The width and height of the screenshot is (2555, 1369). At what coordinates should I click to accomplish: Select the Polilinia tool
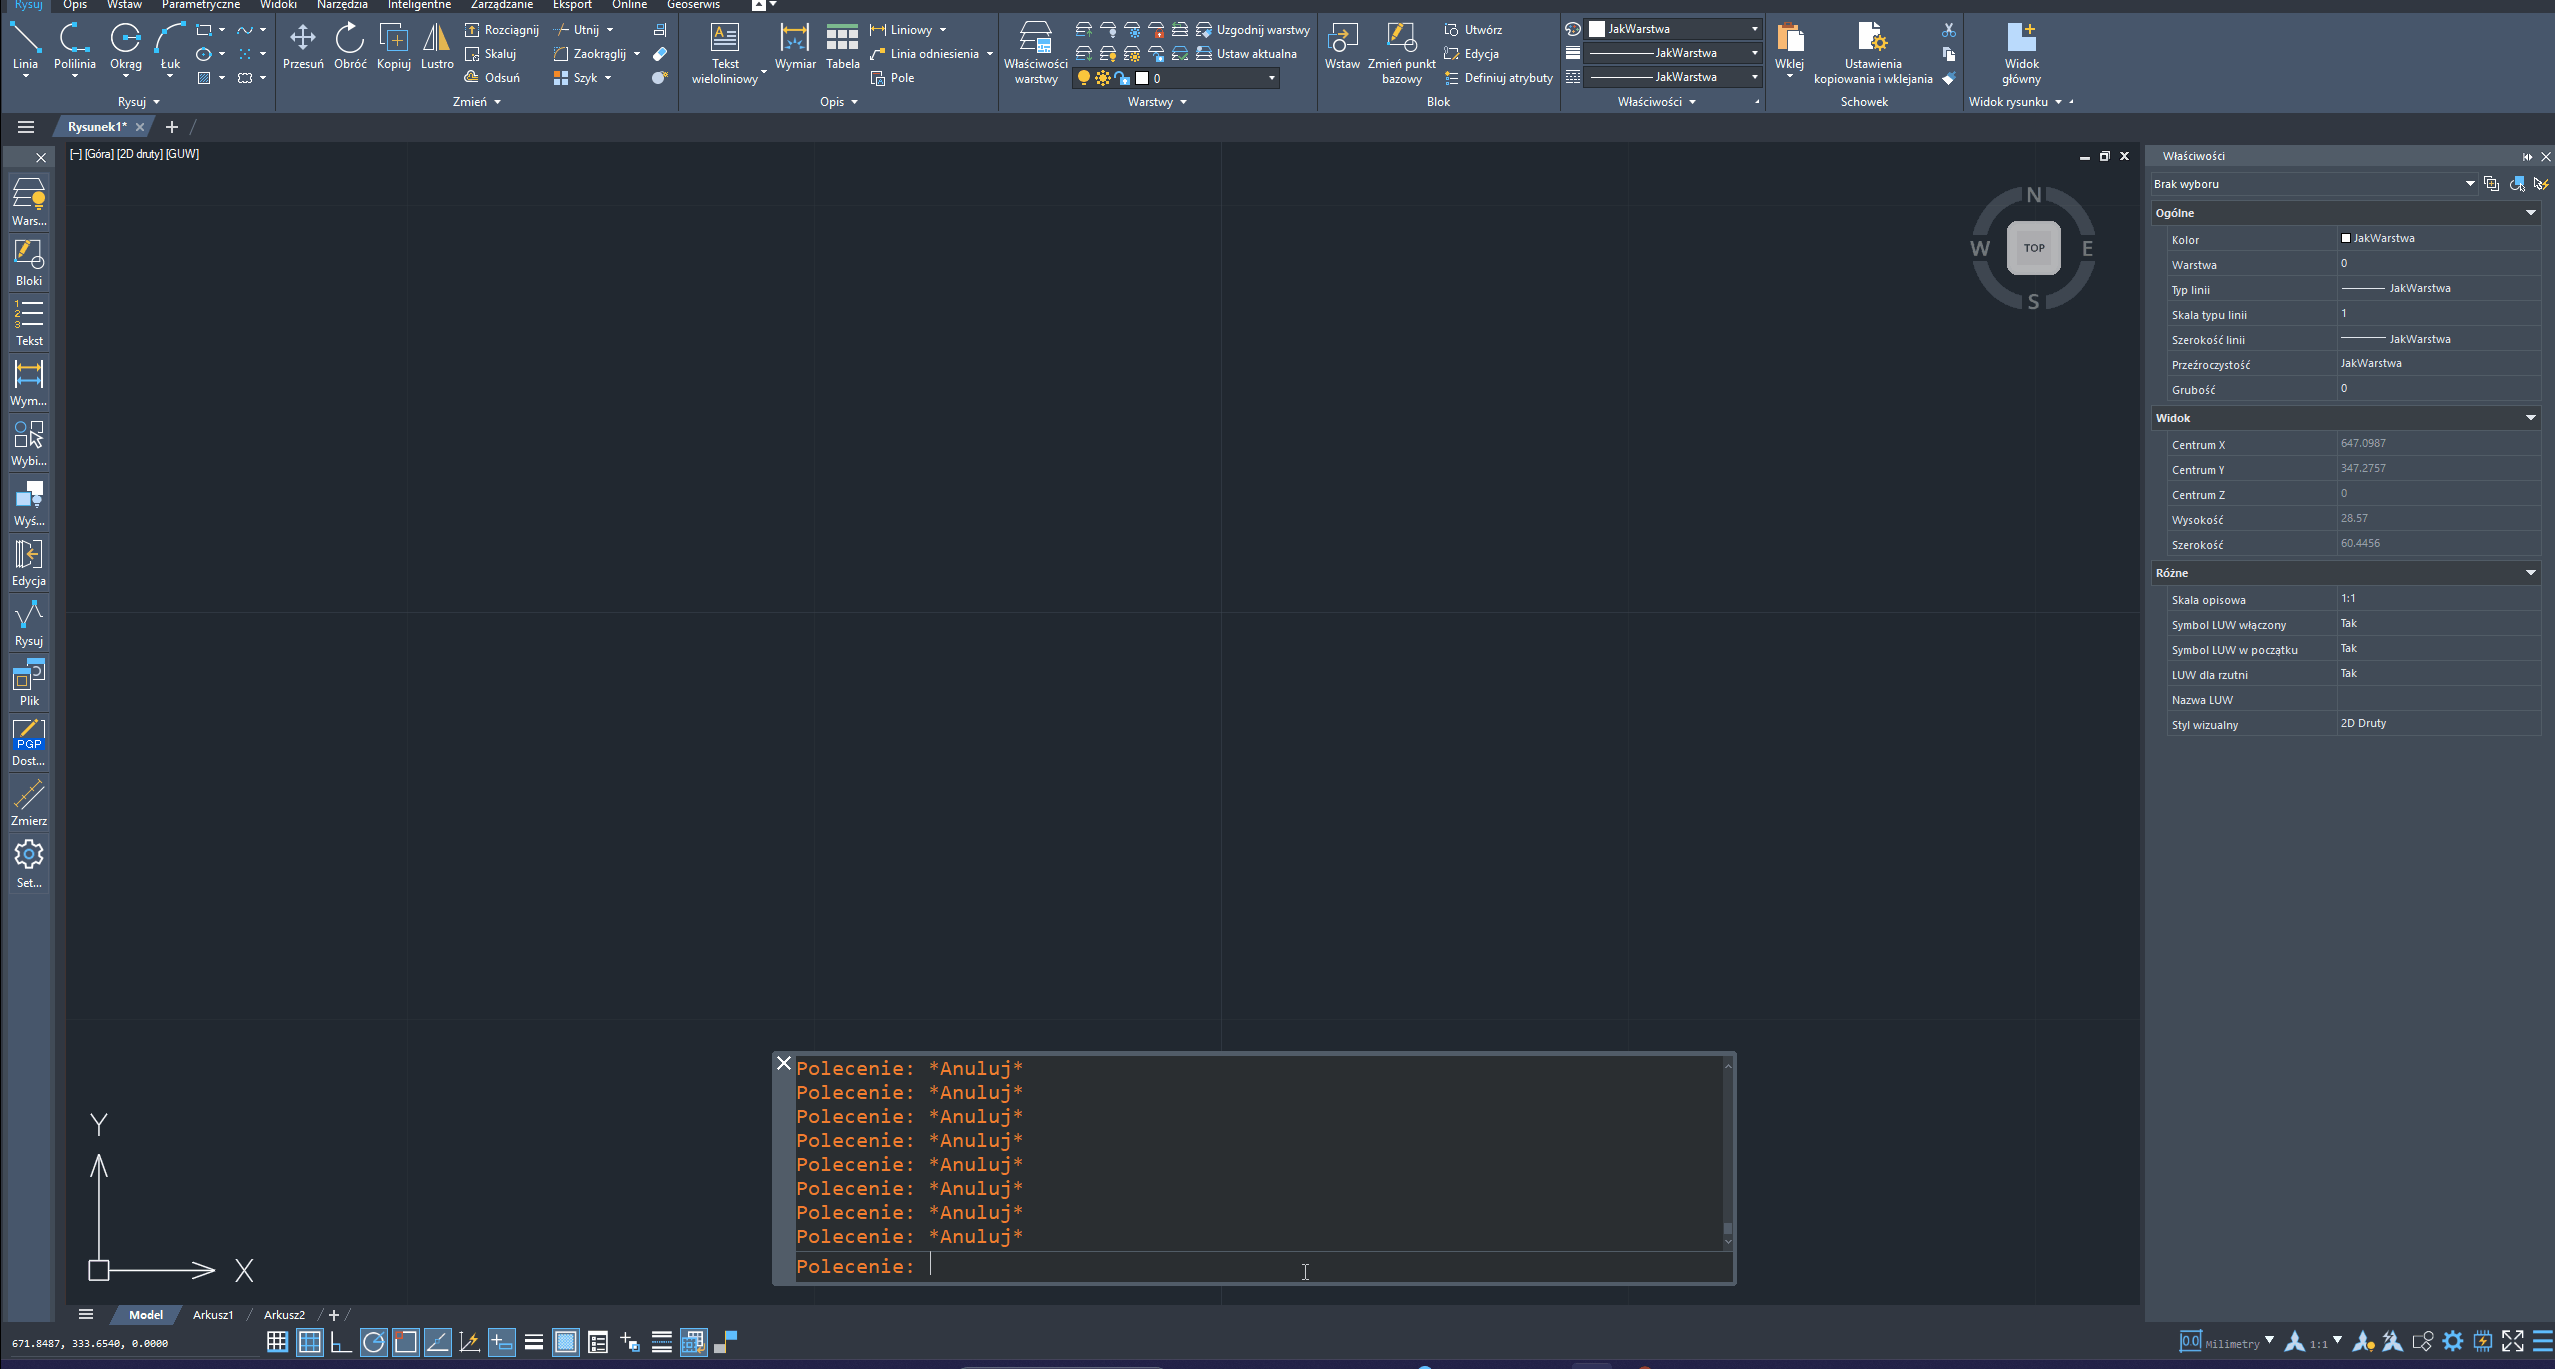pyautogui.click(x=75, y=46)
